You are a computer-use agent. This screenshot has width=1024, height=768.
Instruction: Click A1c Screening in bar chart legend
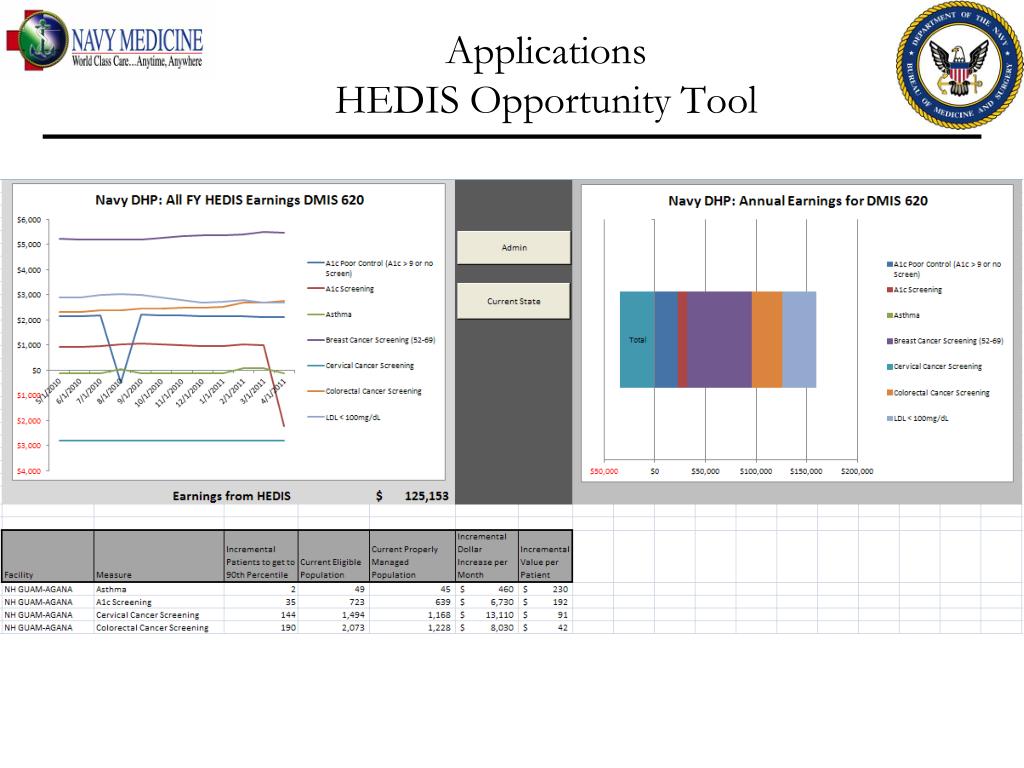click(x=914, y=289)
